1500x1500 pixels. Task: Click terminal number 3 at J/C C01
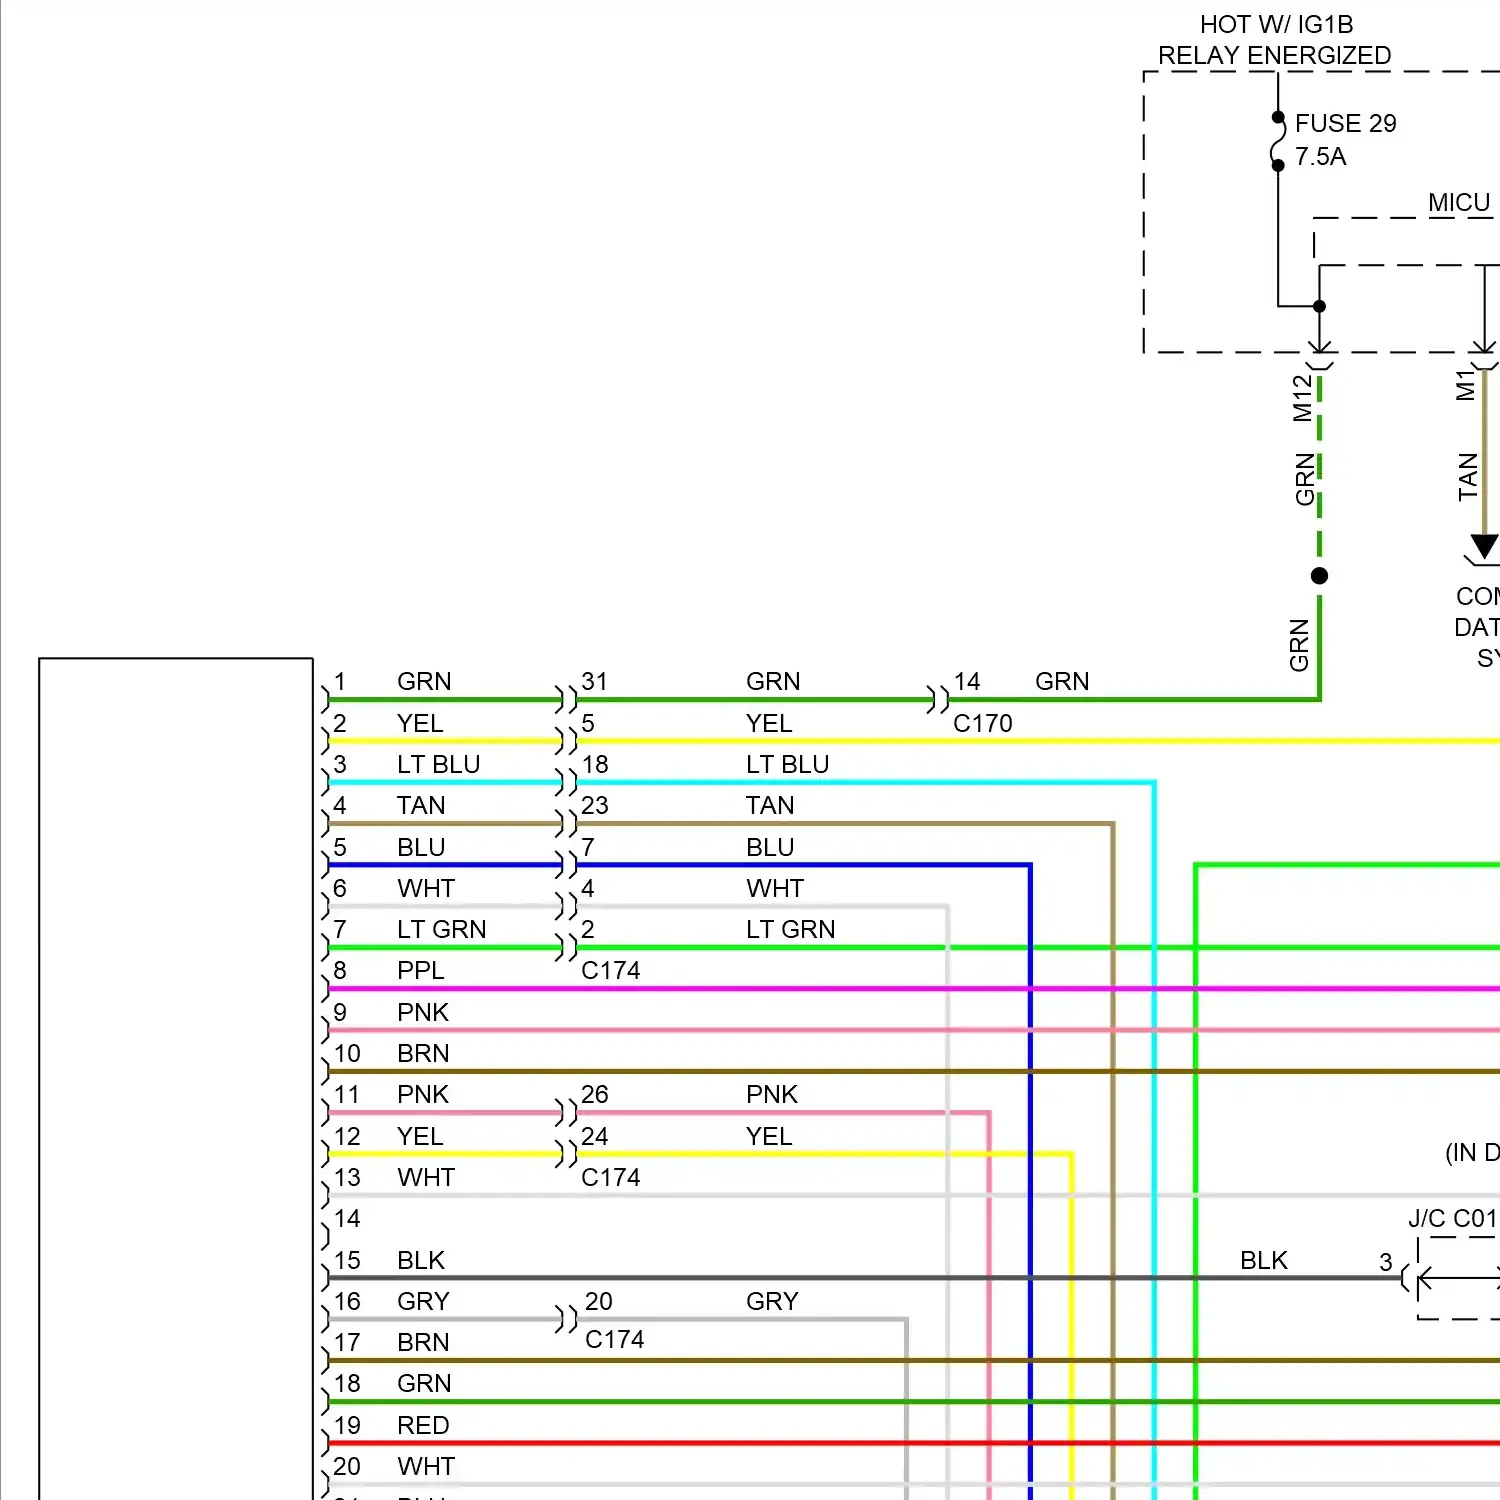[x=1386, y=1262]
